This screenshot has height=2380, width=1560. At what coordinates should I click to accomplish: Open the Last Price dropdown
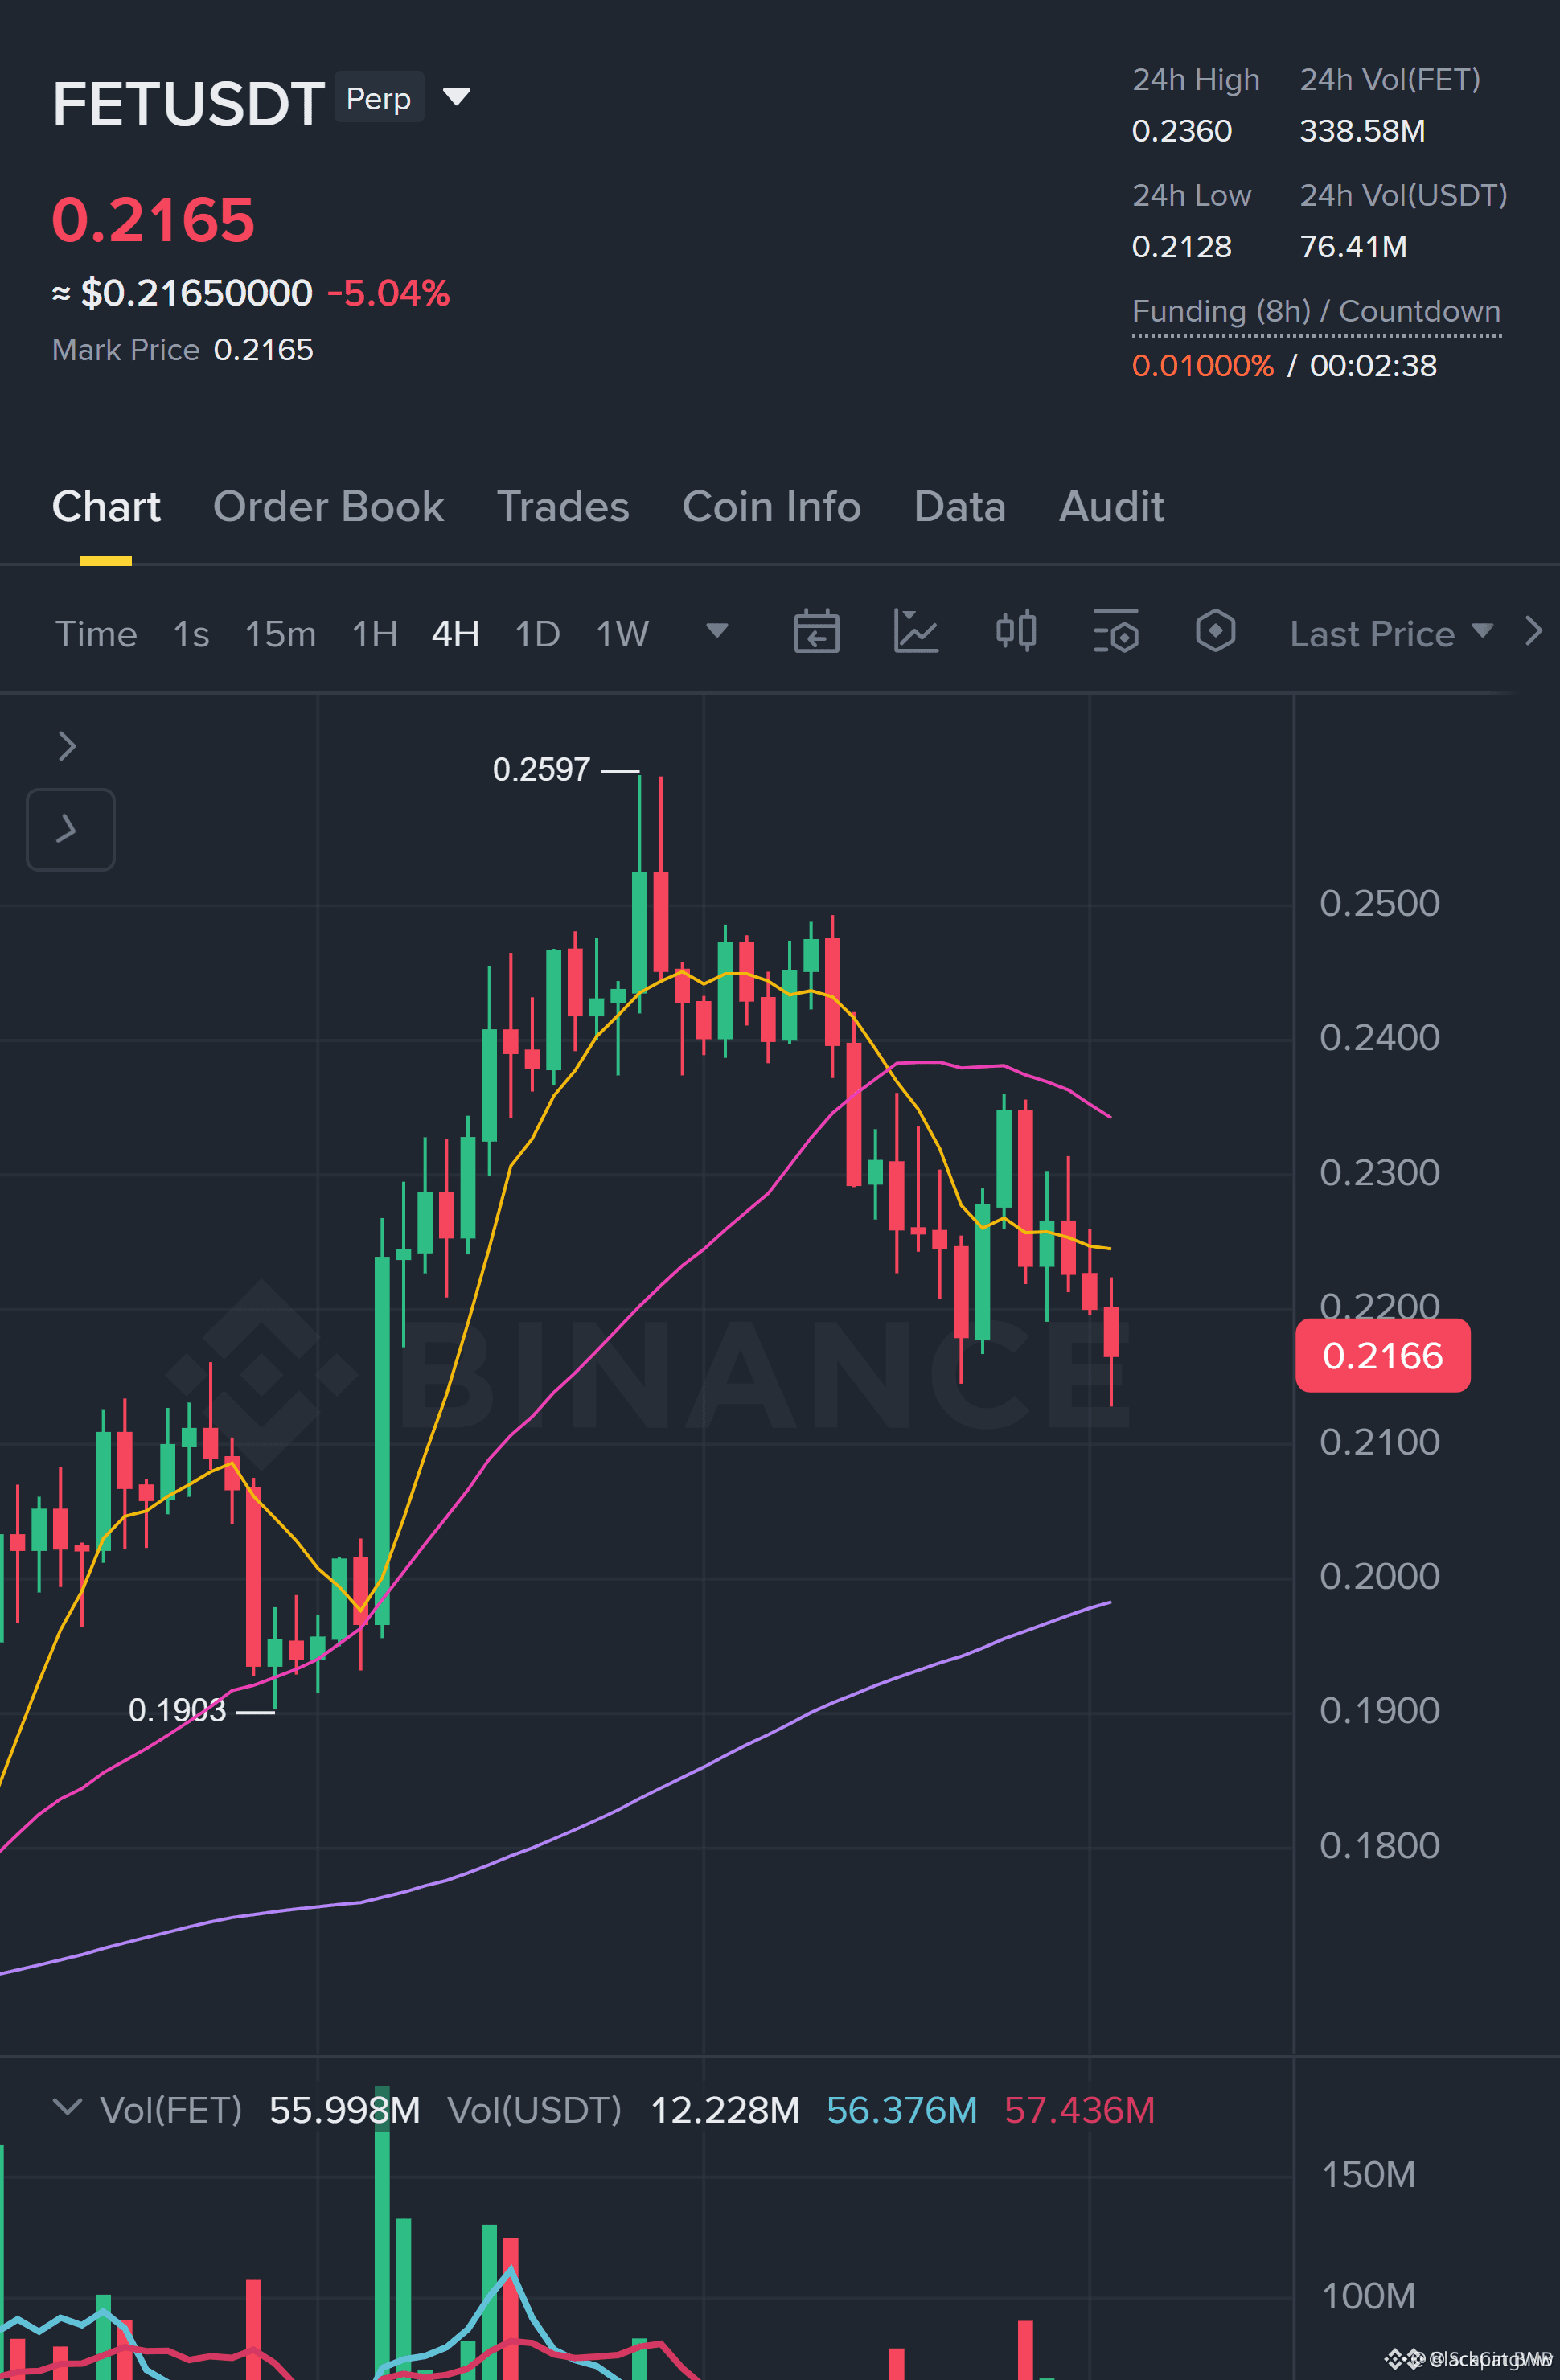tap(1391, 633)
